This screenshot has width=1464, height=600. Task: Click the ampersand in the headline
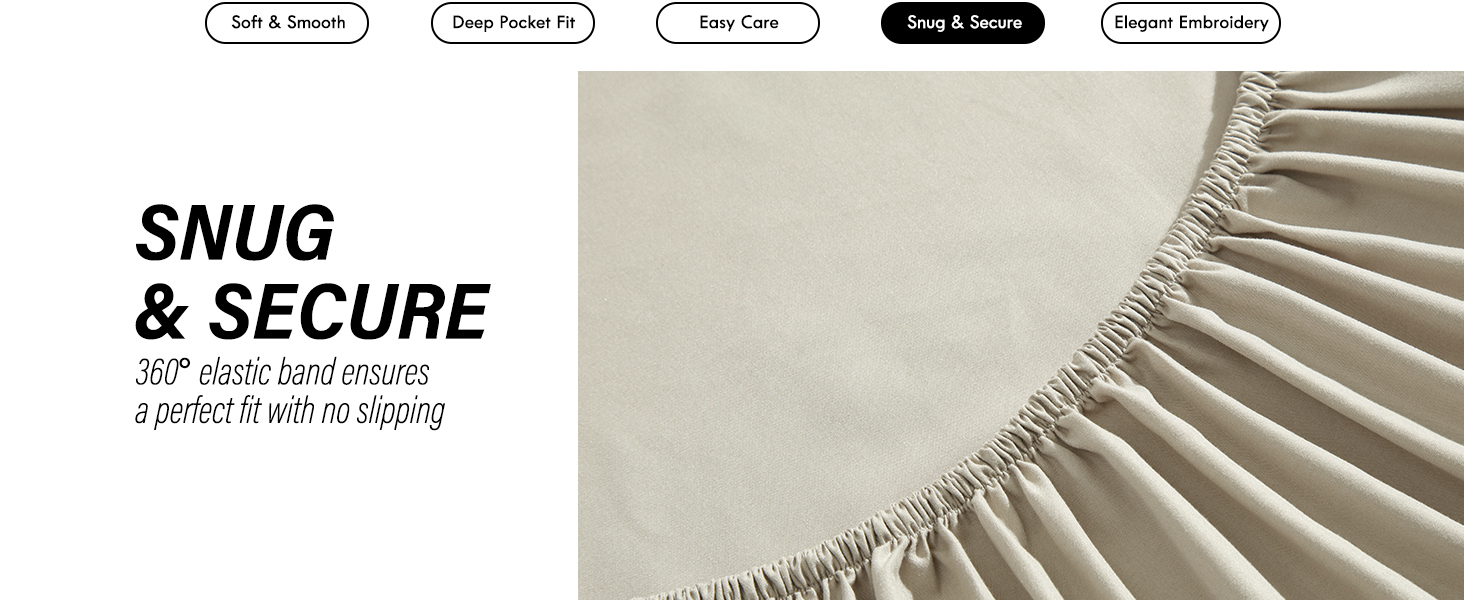162,312
